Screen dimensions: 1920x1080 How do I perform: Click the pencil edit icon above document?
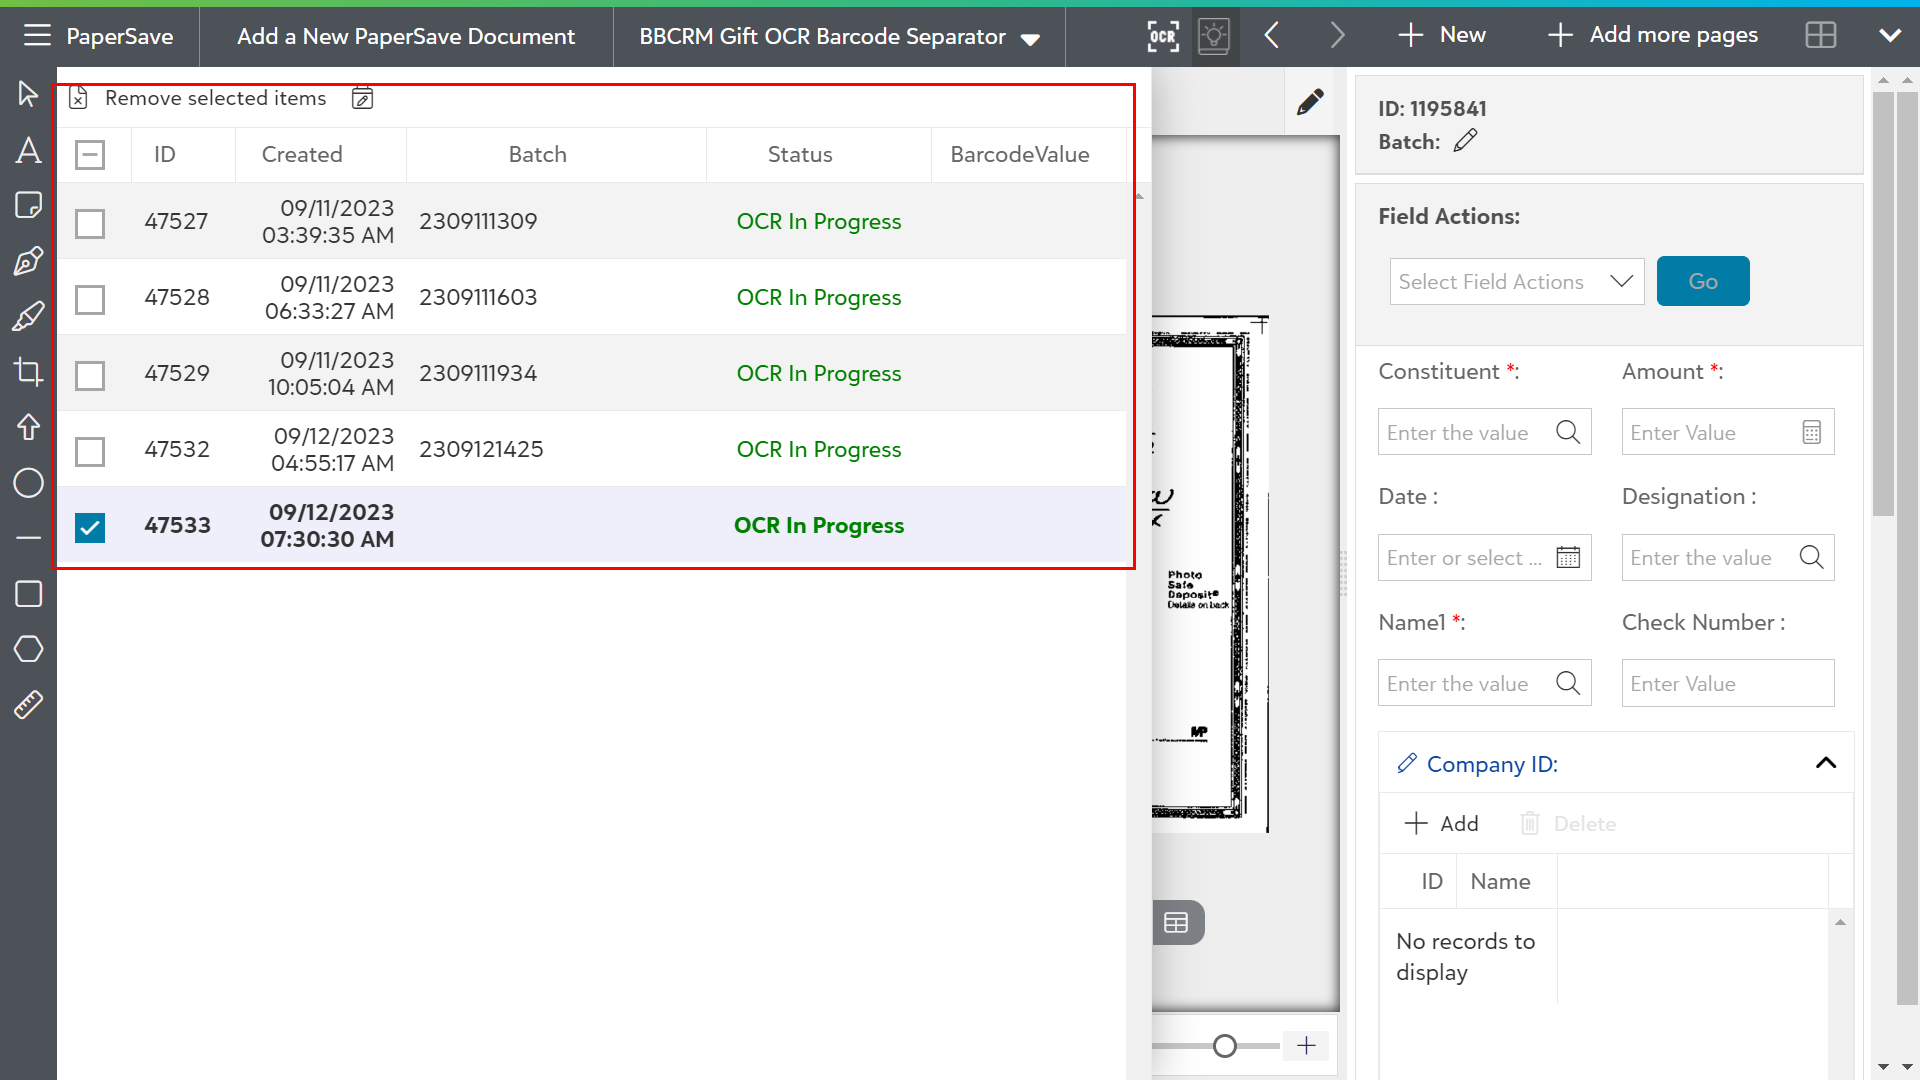[1310, 102]
